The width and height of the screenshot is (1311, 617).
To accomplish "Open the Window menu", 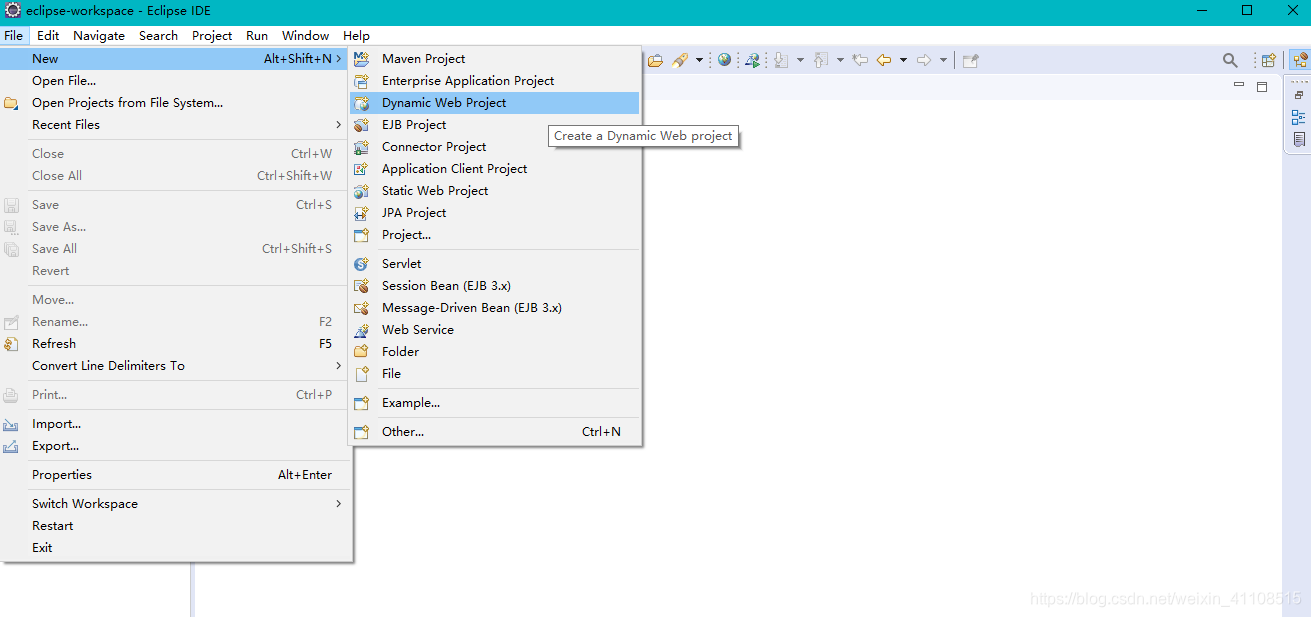I will [x=306, y=35].
